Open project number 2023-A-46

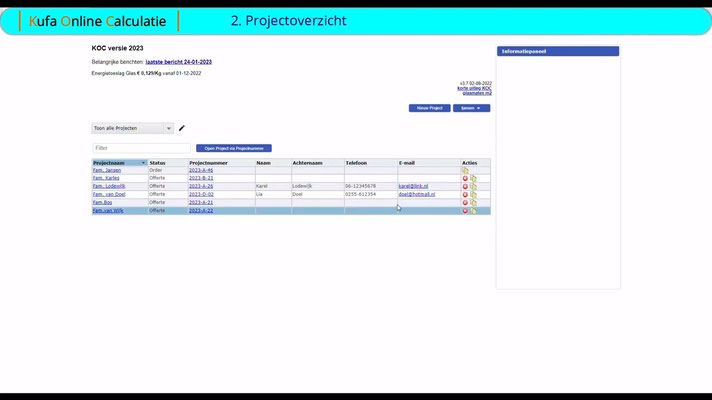[x=201, y=170]
